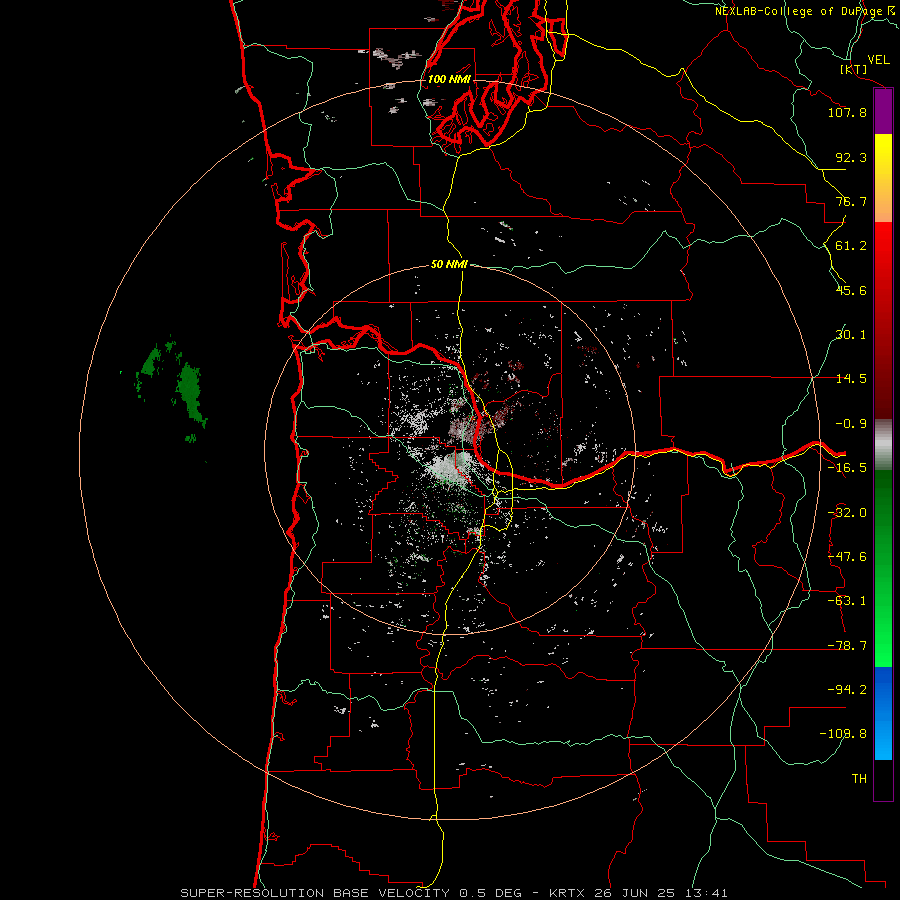The height and width of the screenshot is (900, 900).
Task: Click the gray echo cluster near the radar site
Action: [x=451, y=468]
